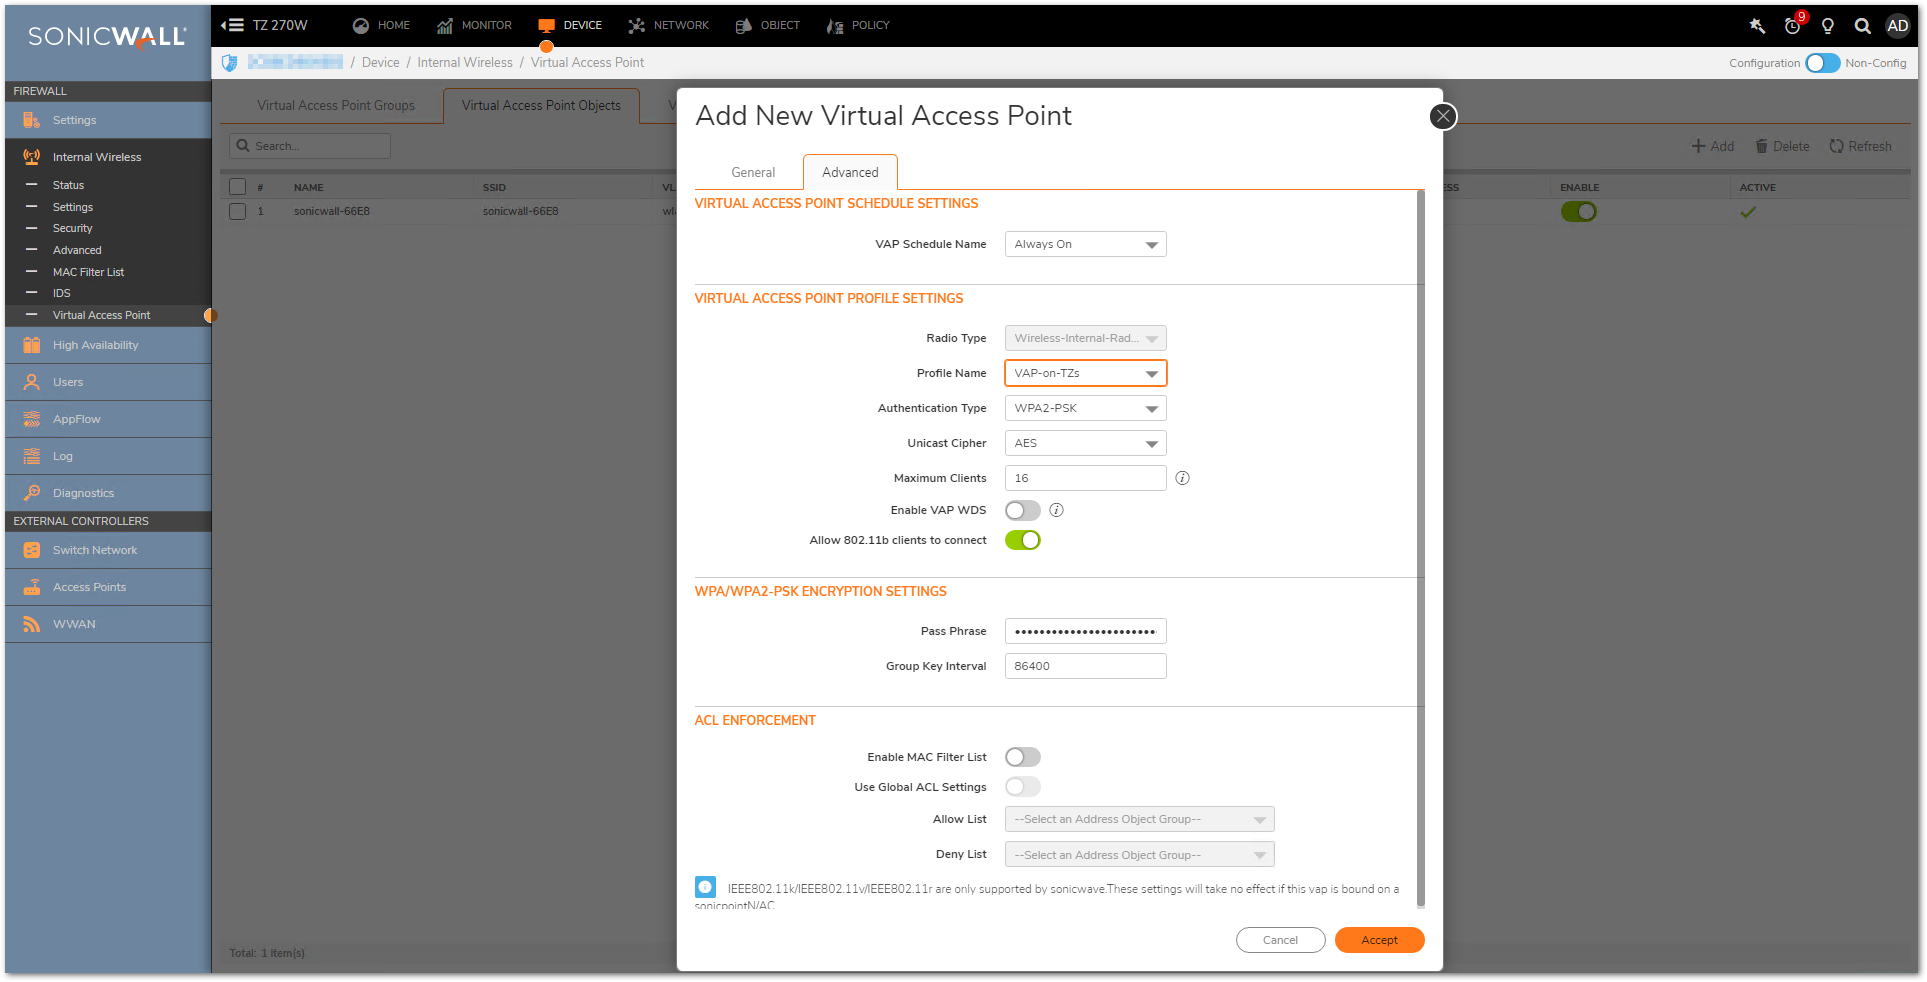The height and width of the screenshot is (982, 1927).
Task: Turn off Allow 802.11b clients toggle
Action: point(1022,540)
